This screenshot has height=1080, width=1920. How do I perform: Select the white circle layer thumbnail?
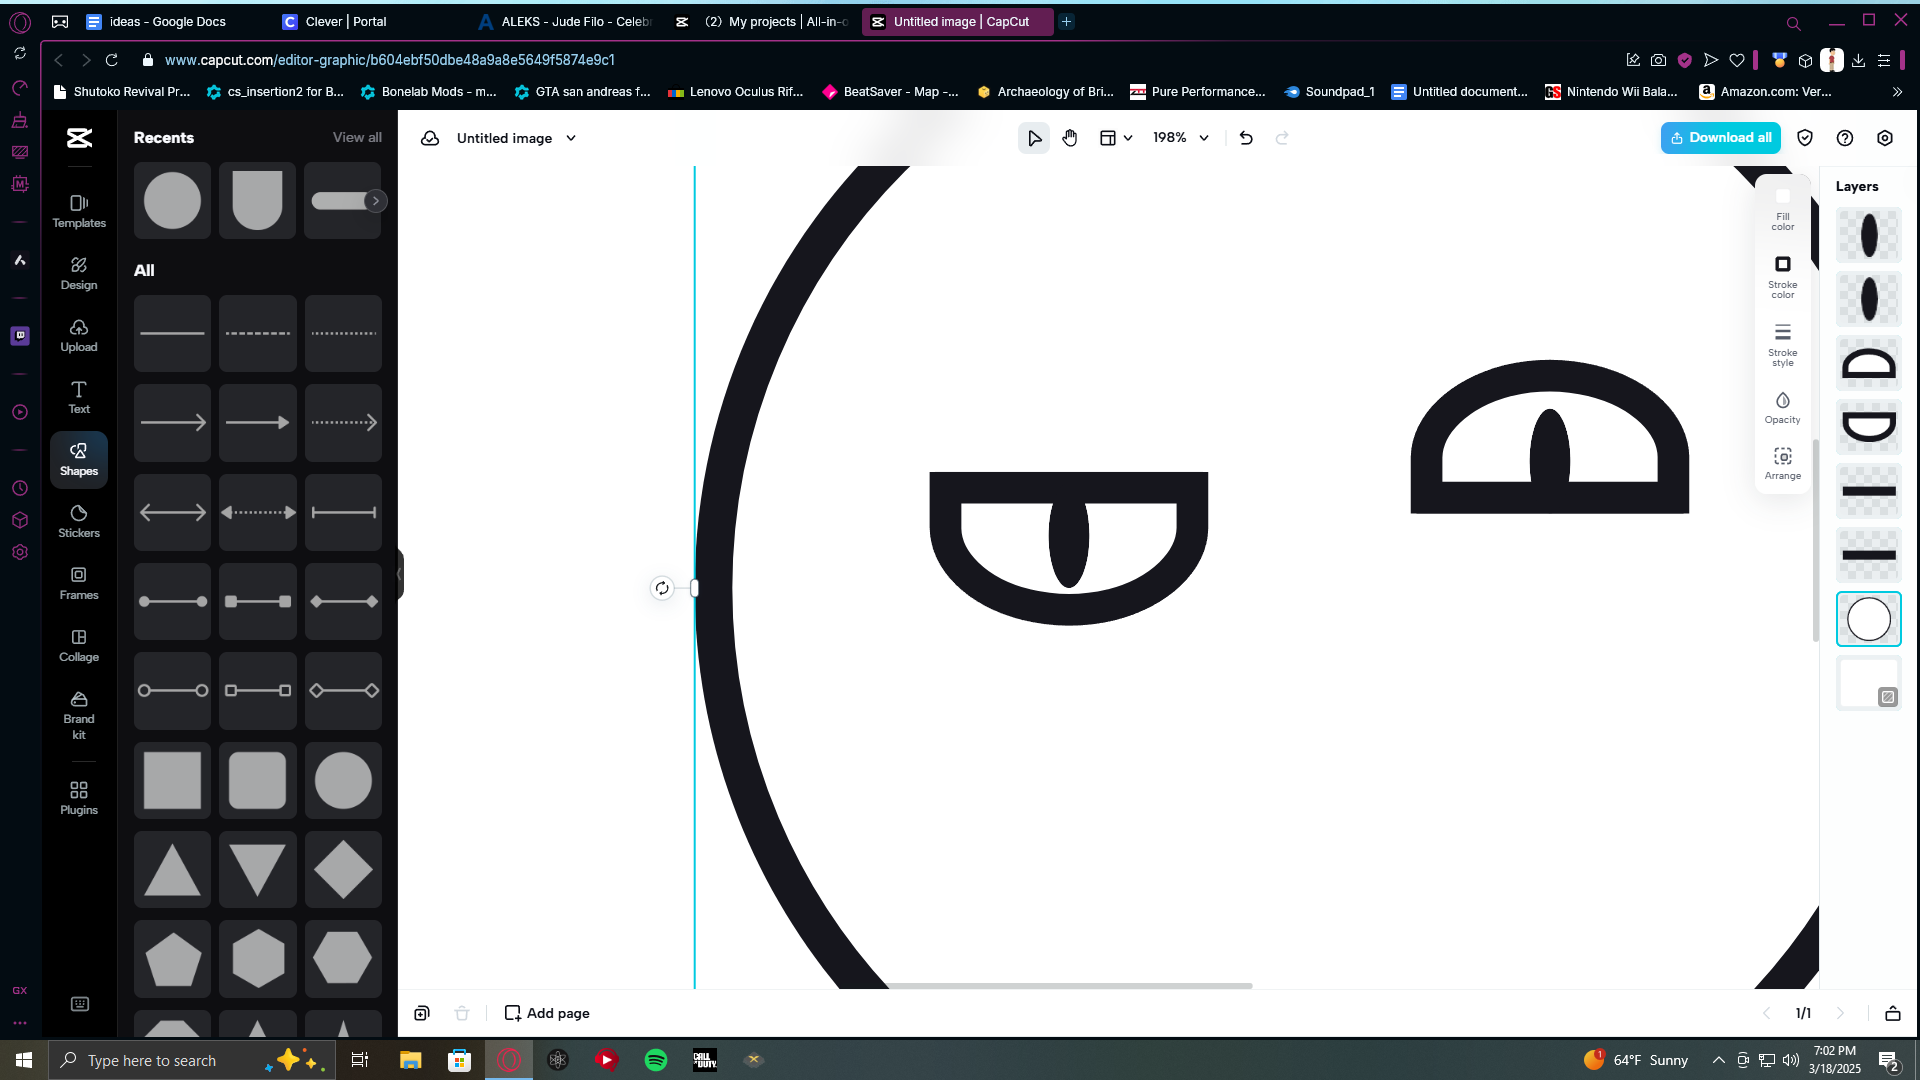(1869, 619)
